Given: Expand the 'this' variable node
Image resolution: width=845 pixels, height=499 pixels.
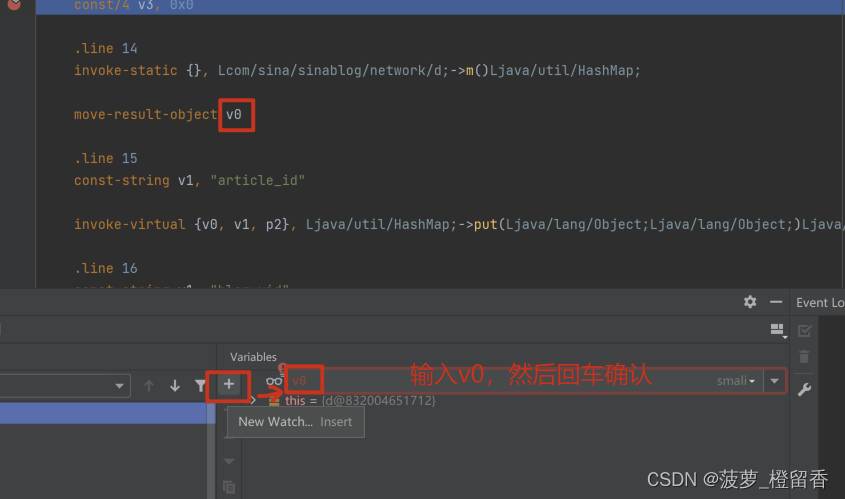Looking at the screenshot, I should (x=253, y=400).
